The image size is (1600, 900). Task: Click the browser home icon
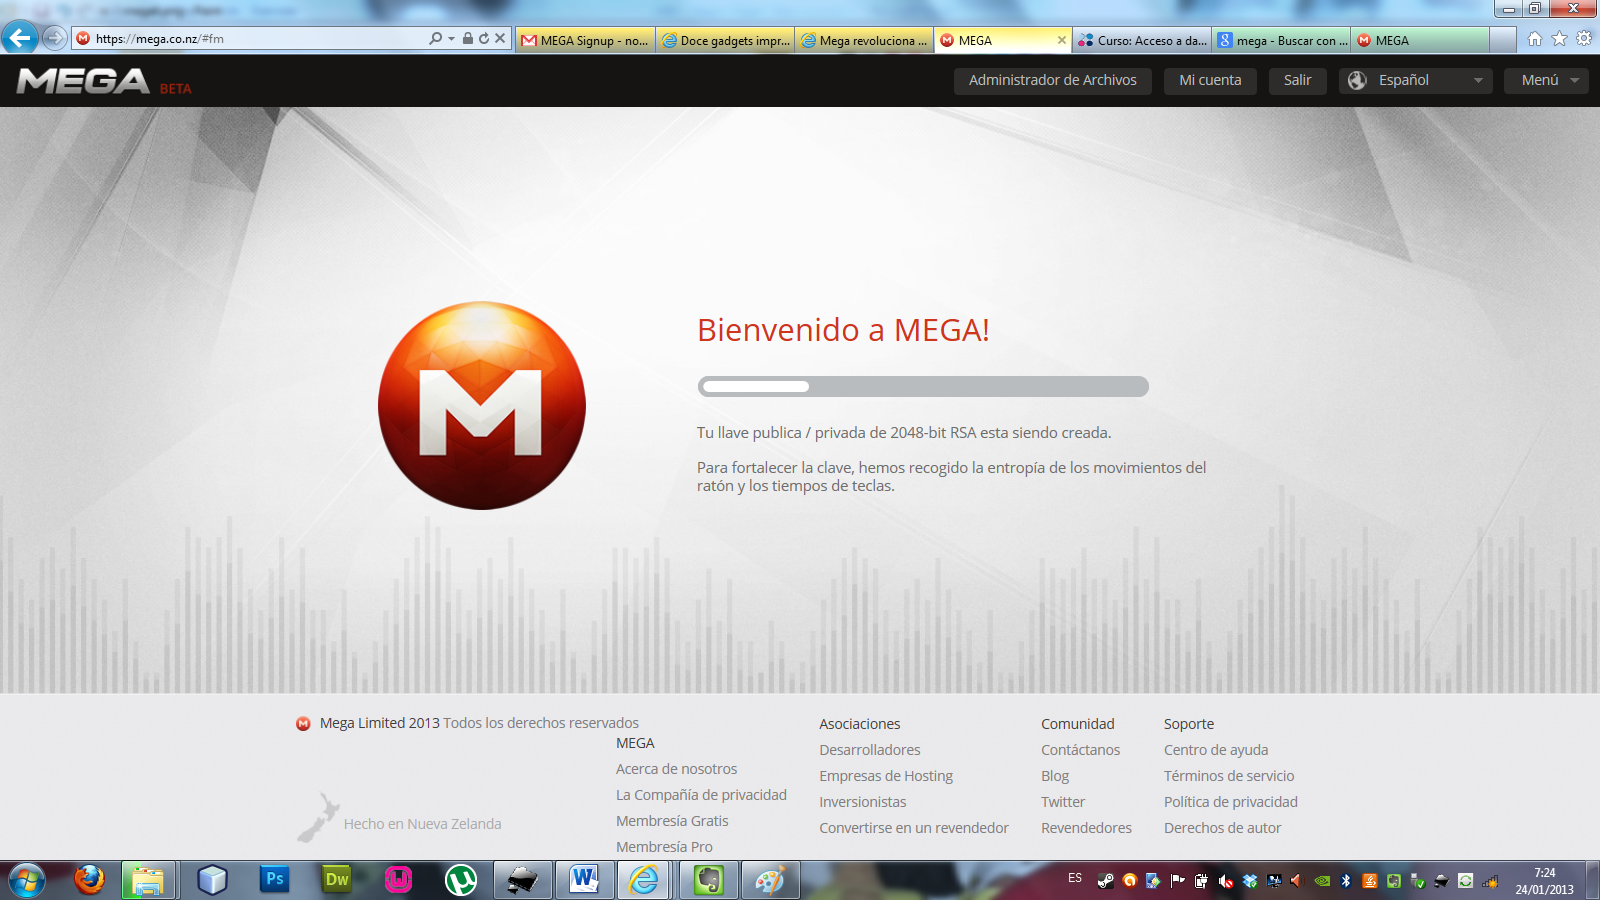tap(1537, 36)
